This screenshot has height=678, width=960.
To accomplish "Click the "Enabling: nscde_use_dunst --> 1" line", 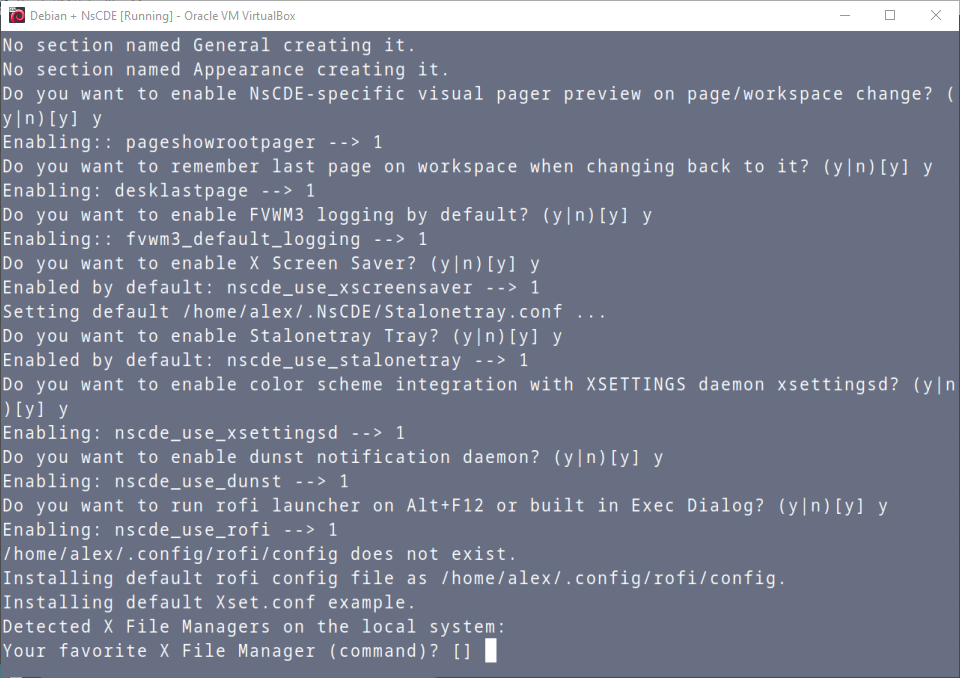I will pos(175,481).
